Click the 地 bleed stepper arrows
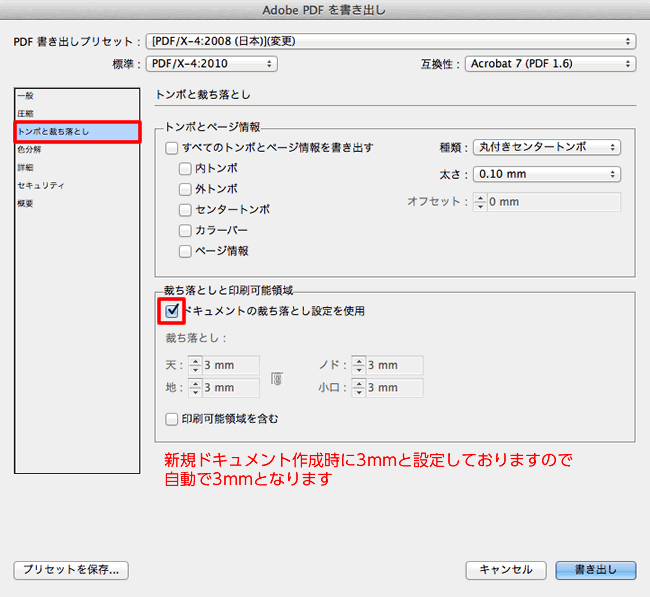Image resolution: width=650 pixels, height=597 pixels. coord(195,388)
